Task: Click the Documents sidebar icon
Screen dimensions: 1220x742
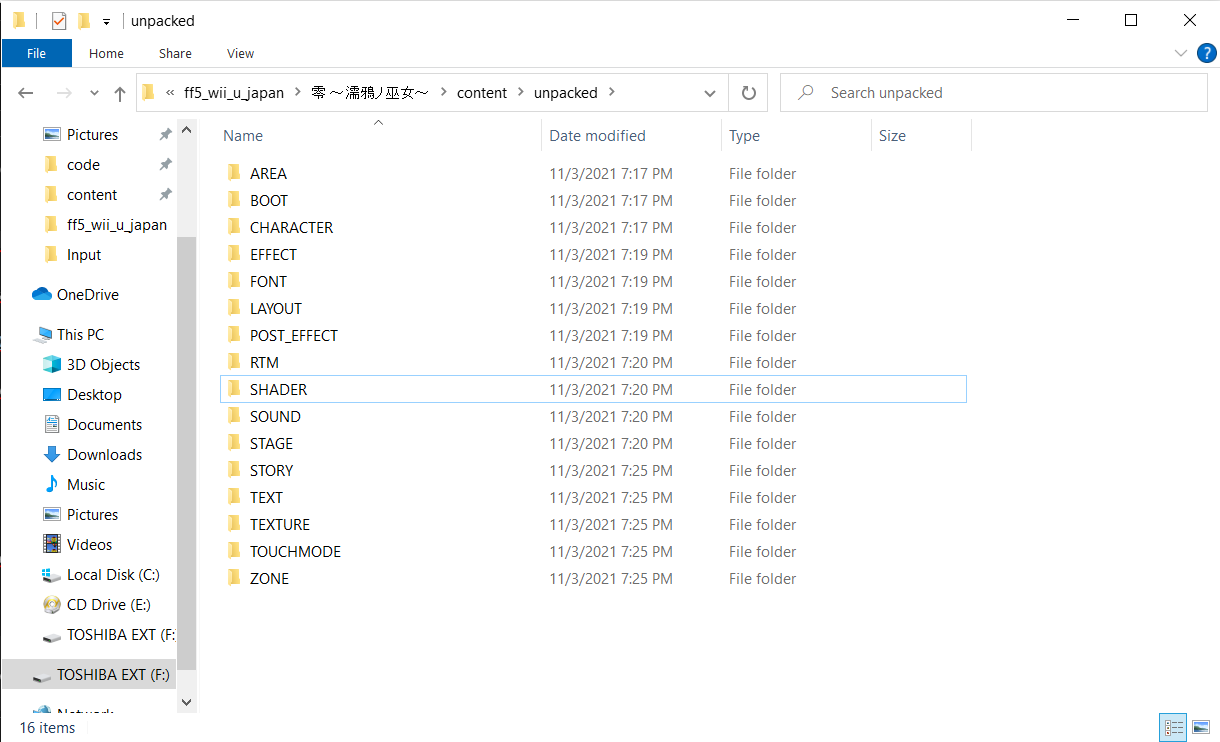Action: 52,424
